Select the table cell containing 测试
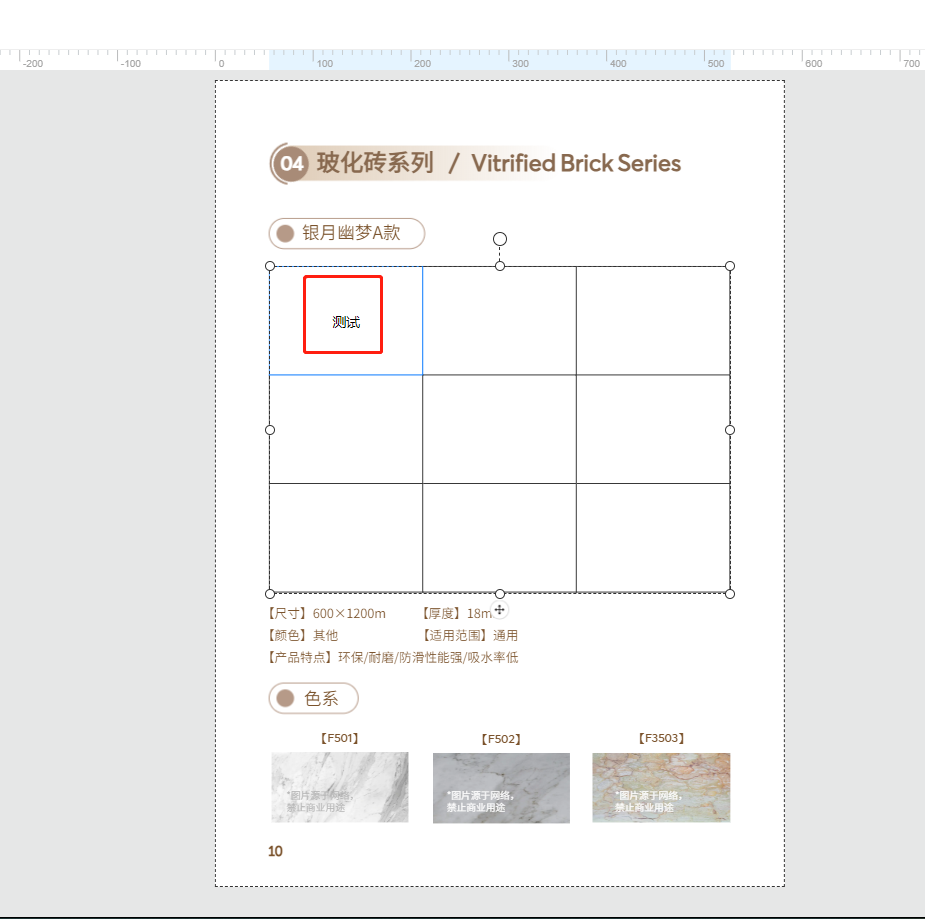 [x=345, y=321]
